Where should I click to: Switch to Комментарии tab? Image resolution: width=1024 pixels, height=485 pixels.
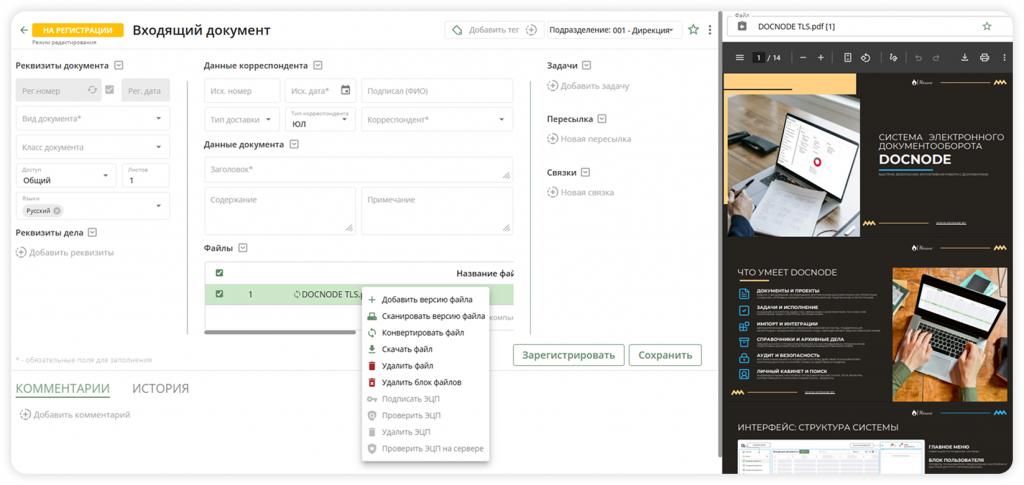[63, 388]
